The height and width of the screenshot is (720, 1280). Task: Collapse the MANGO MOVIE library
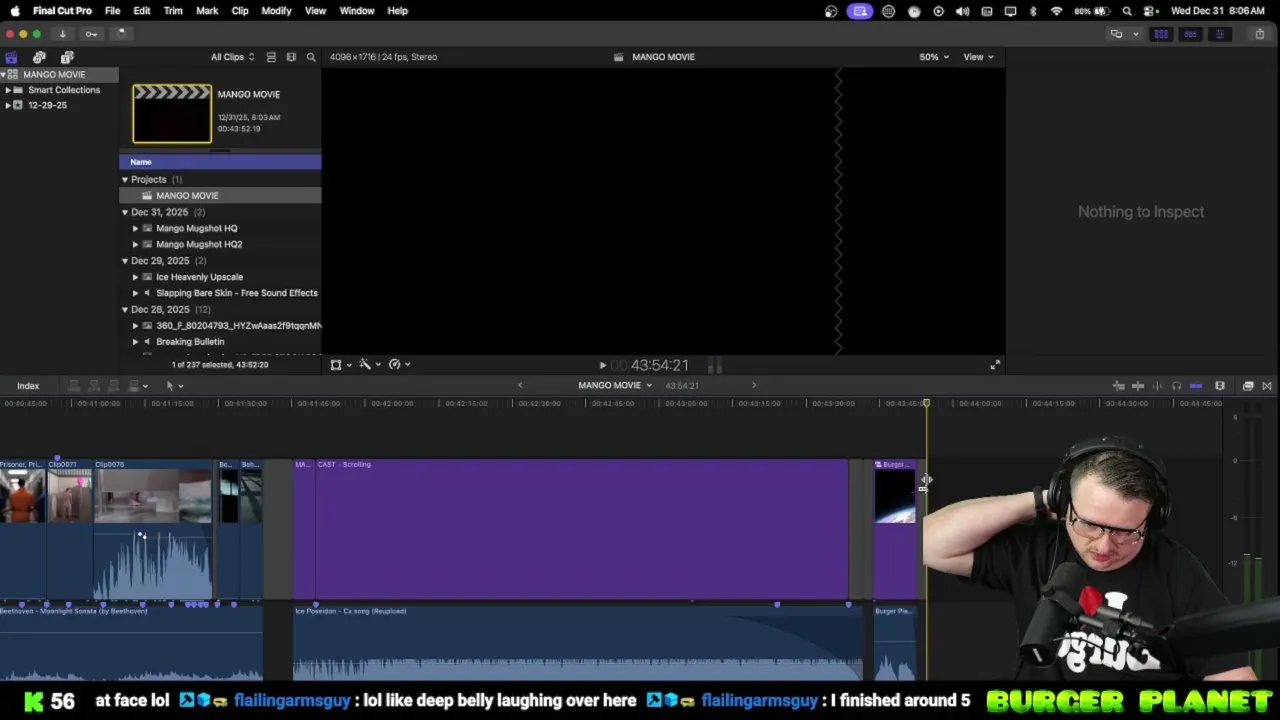pos(3,74)
